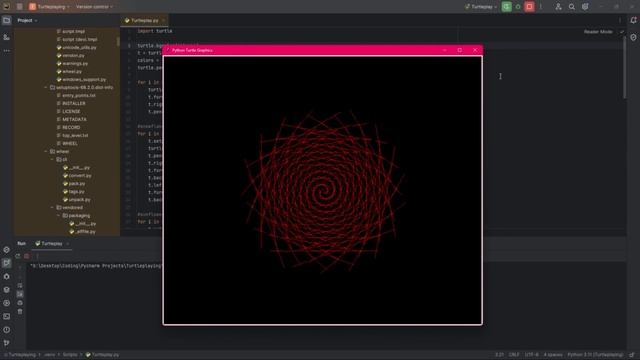This screenshot has height=360, width=640.
Task: Open the Turtleplaying project dropdown in title bar
Action: pos(49,7)
